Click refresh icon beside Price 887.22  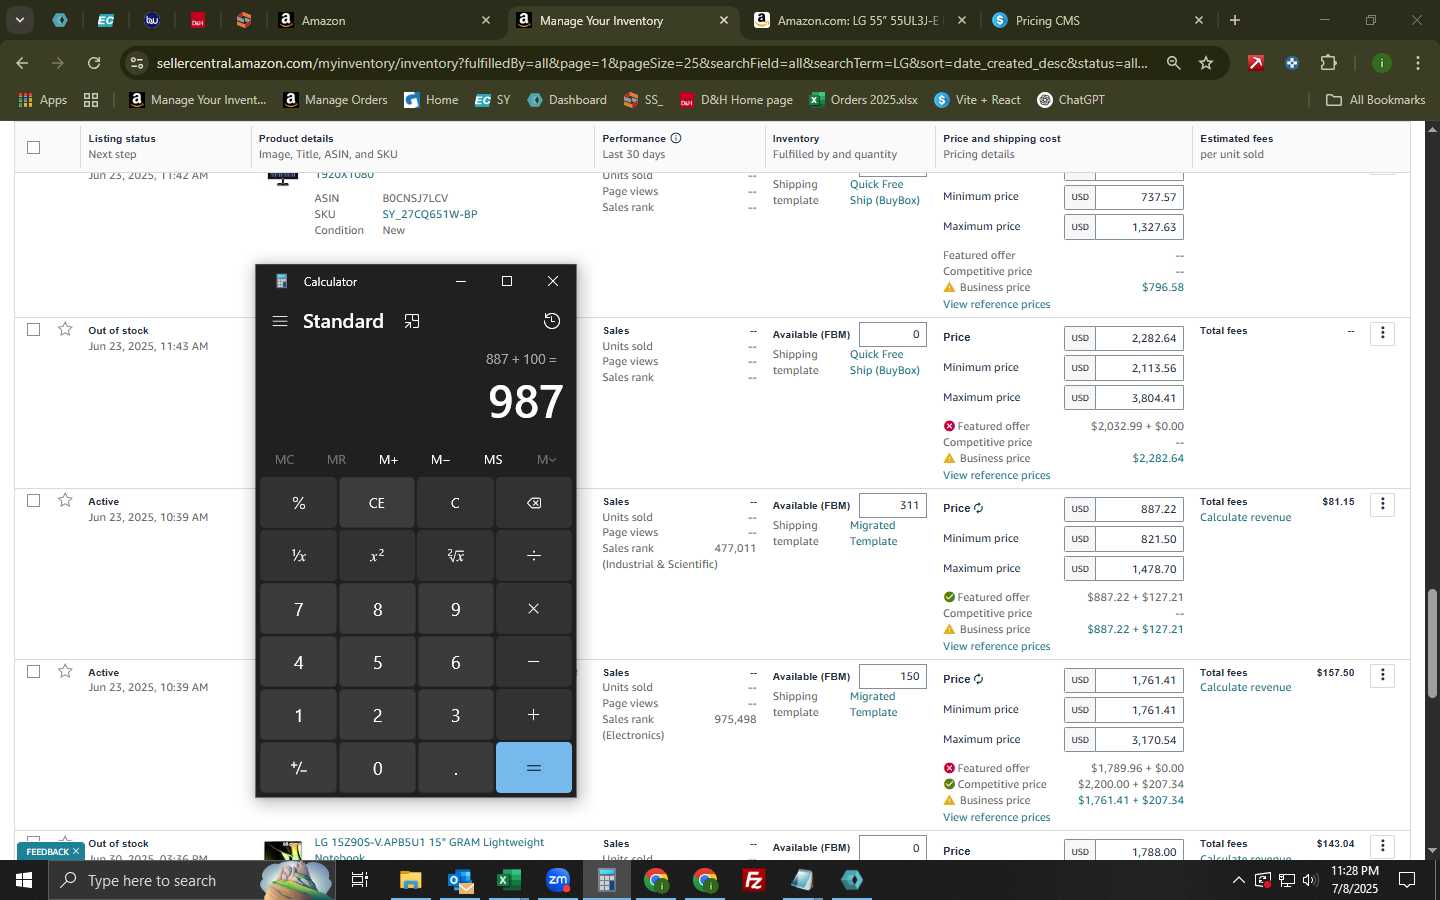(978, 508)
